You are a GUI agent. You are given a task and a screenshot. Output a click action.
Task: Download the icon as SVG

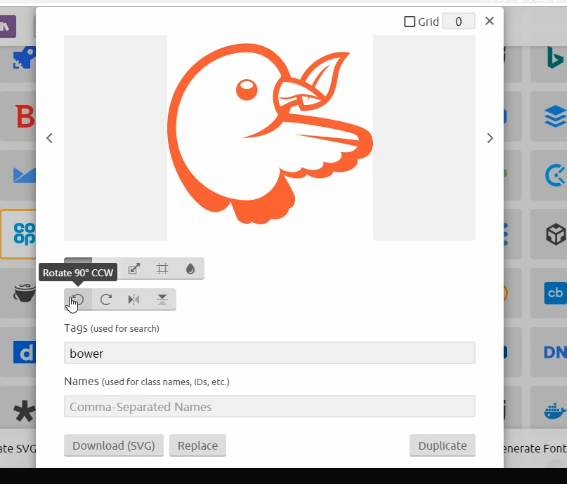coord(114,445)
